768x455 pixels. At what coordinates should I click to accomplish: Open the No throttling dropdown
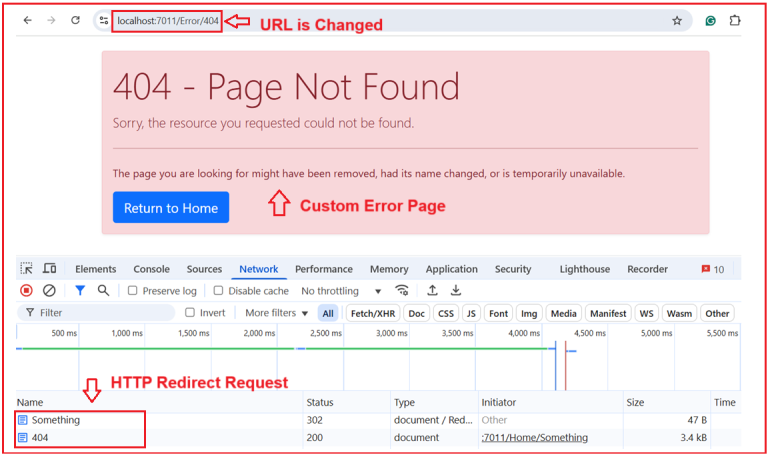coord(342,291)
